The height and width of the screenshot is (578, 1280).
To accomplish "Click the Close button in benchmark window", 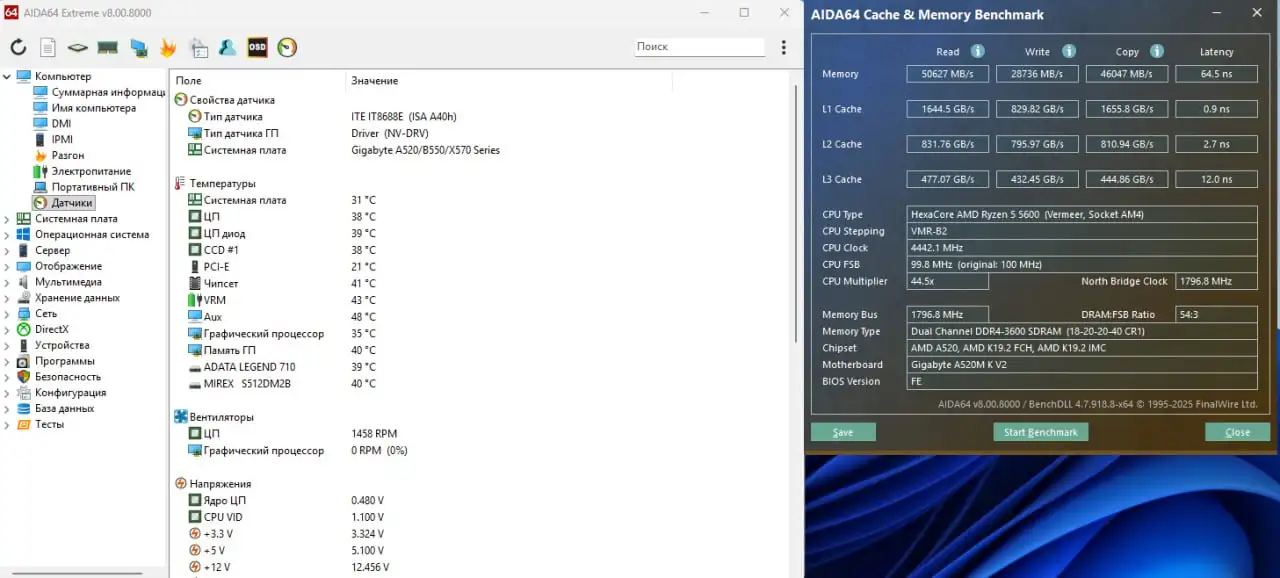I will pyautogui.click(x=1237, y=432).
